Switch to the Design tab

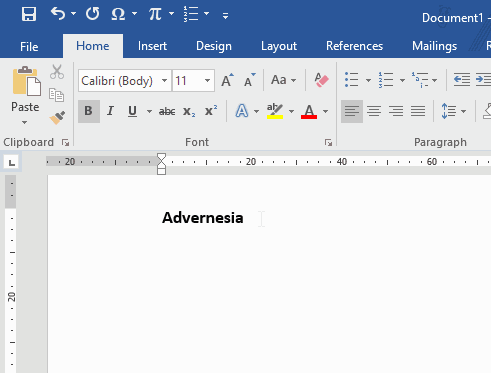pos(214,46)
